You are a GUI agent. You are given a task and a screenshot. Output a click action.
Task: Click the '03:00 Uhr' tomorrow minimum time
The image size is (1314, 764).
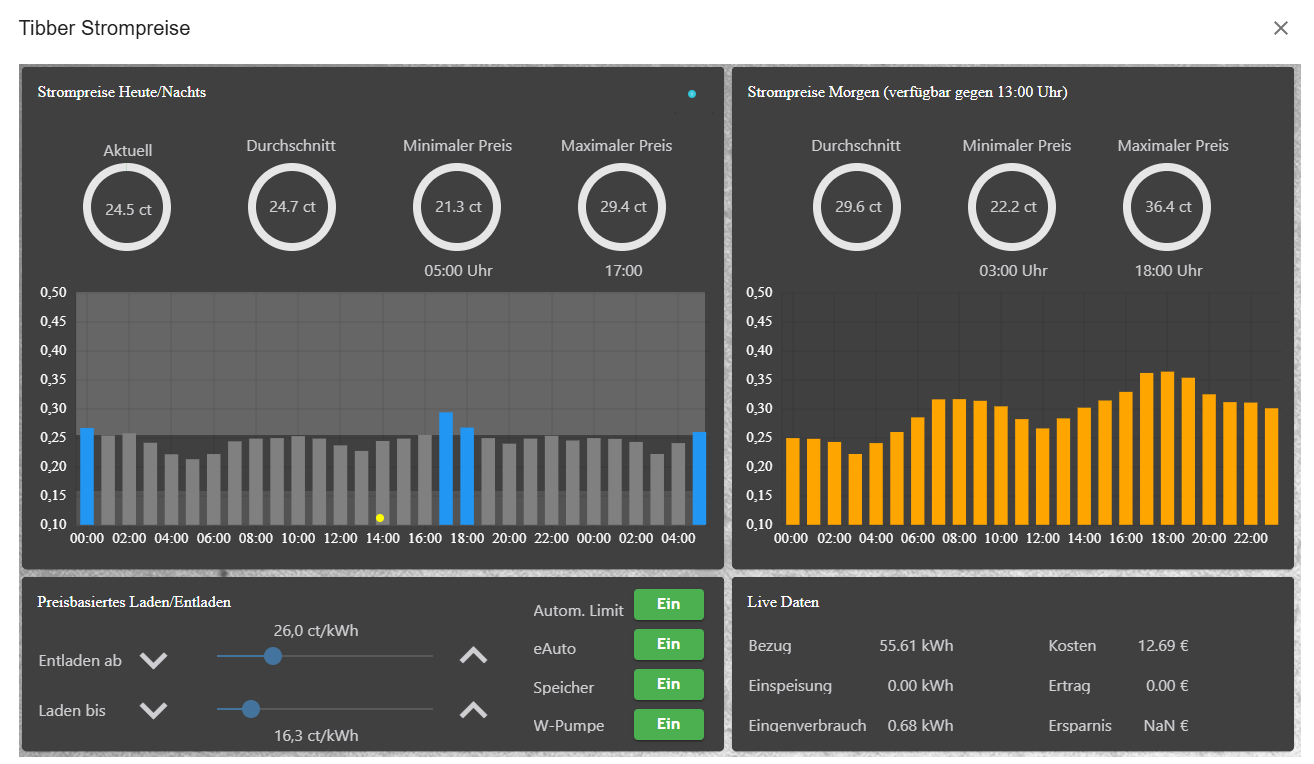point(1012,271)
